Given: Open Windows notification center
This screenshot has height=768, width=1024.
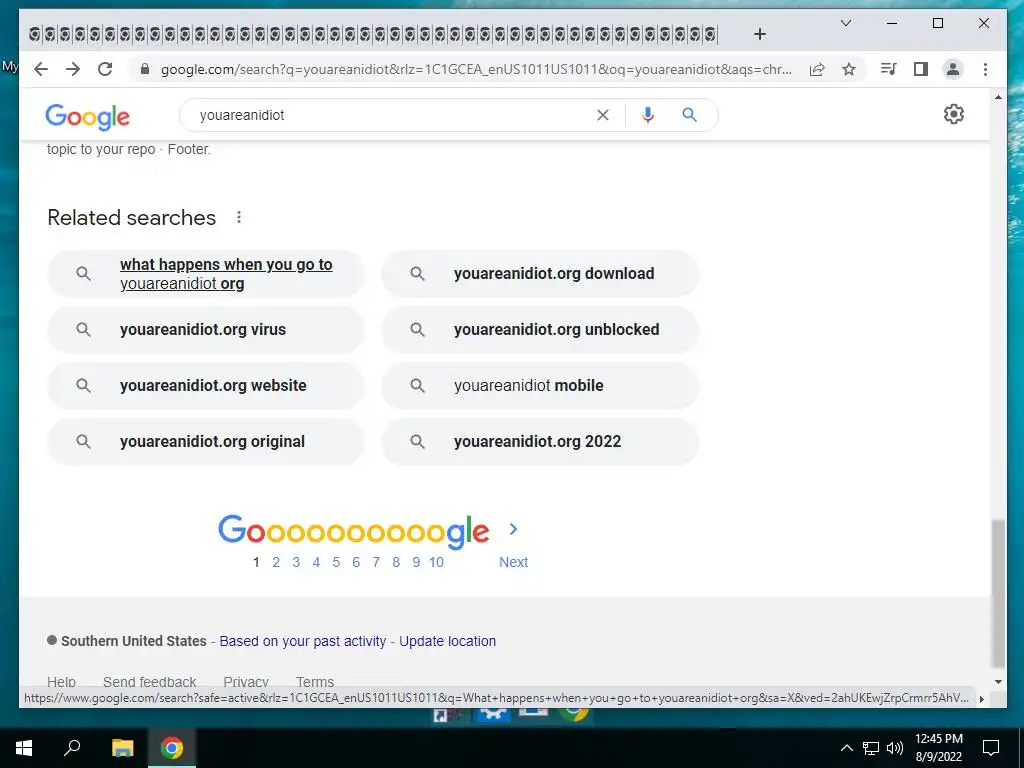Looking at the screenshot, I should click(991, 748).
